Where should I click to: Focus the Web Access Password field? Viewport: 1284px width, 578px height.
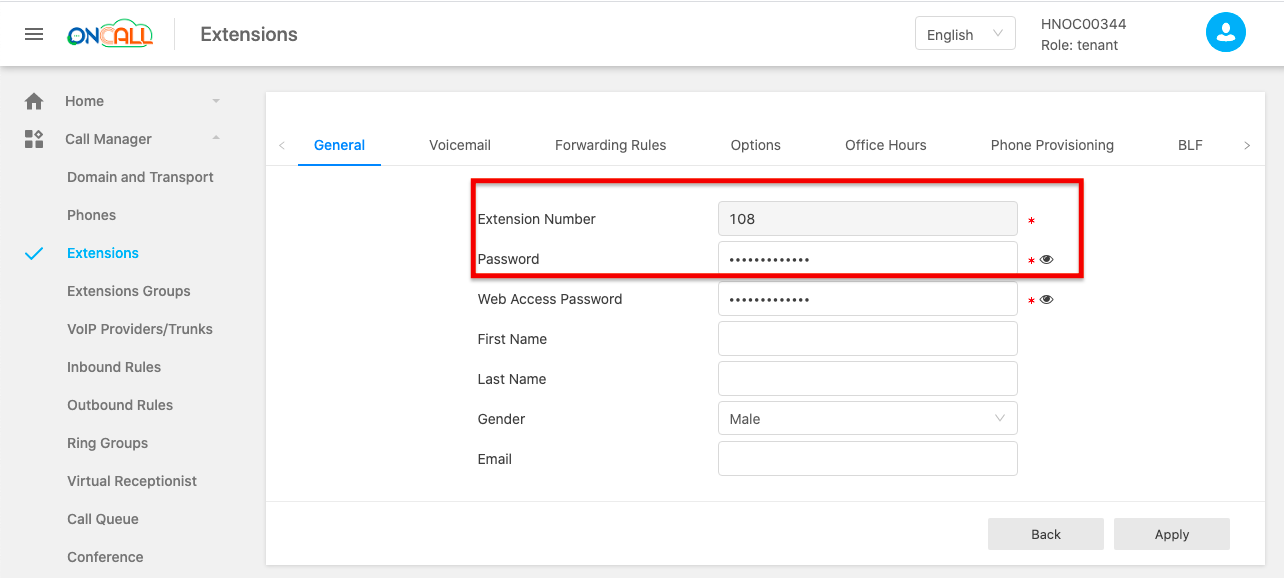(x=867, y=299)
